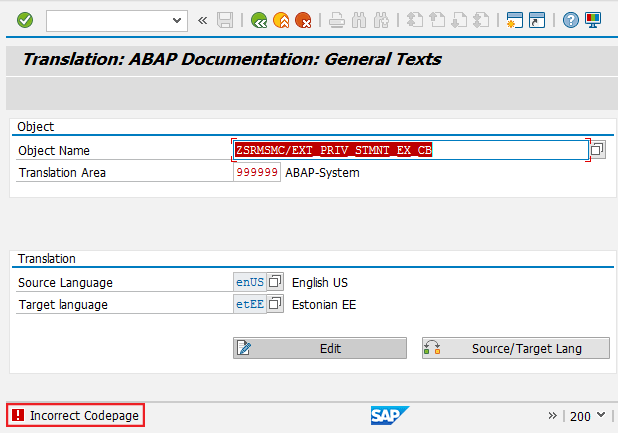
Task: Collapse the command field with double chevron
Action: point(203,20)
